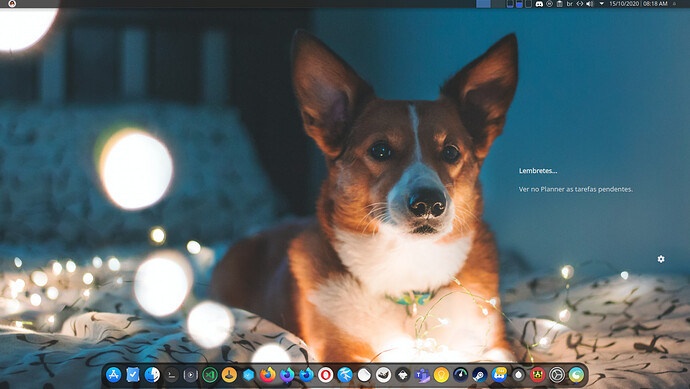Launch Steam from the dock
The width and height of the screenshot is (690, 389).
point(480,374)
